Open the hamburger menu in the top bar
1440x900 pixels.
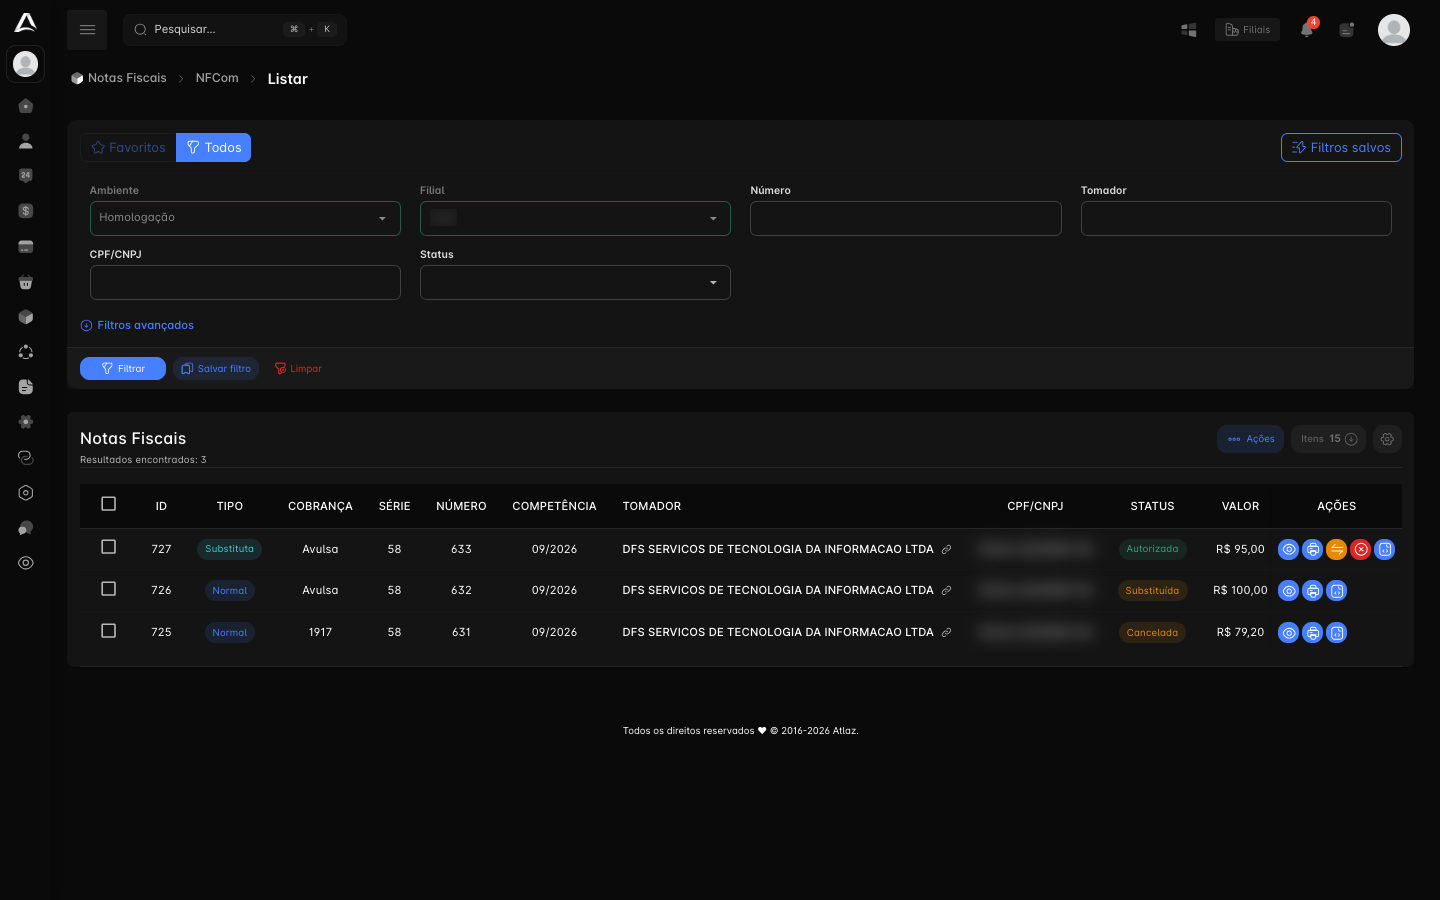(x=87, y=30)
